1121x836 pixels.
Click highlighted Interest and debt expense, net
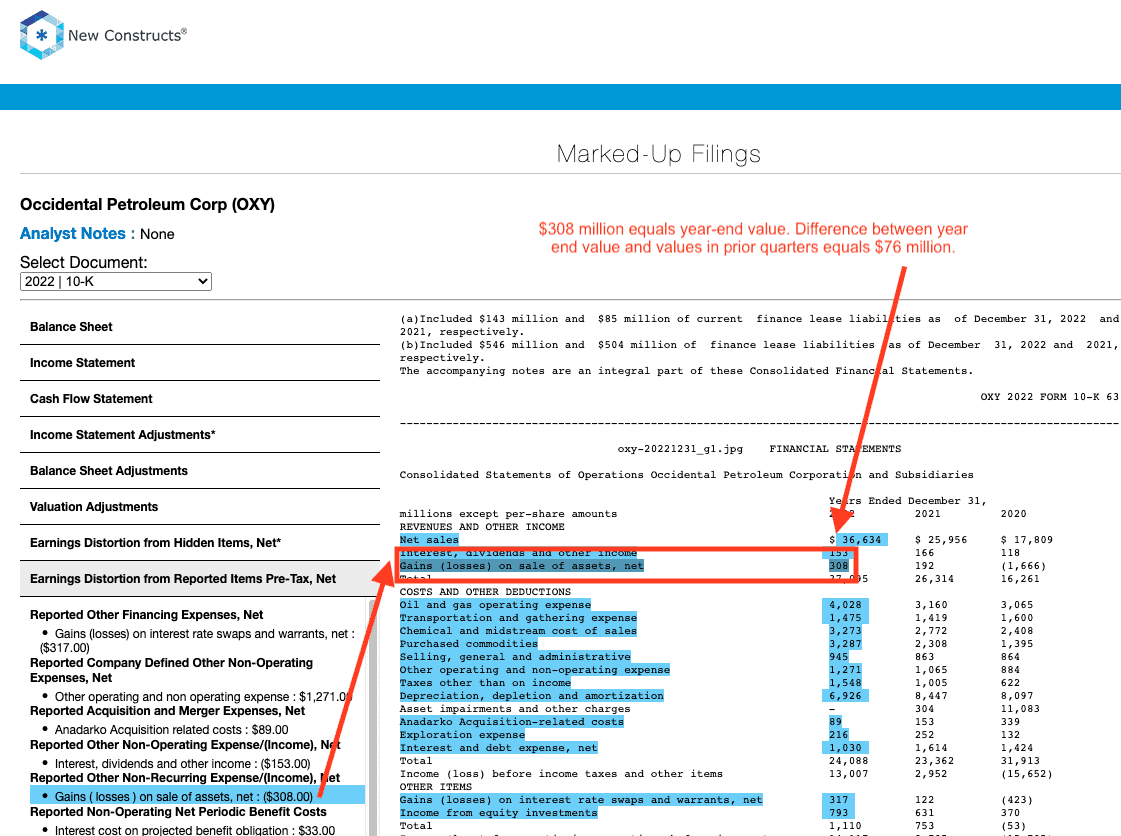click(498, 748)
